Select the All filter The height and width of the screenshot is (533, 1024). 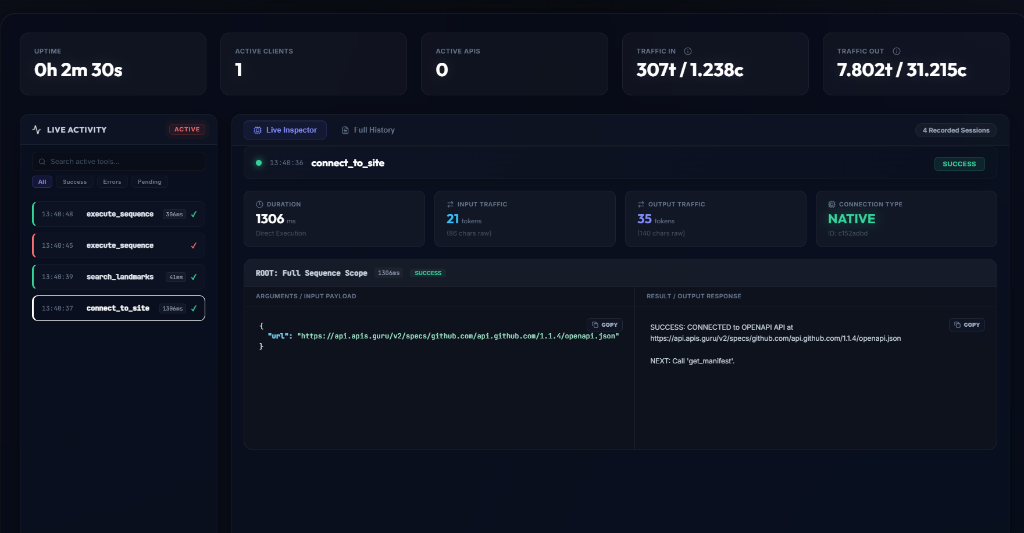point(42,182)
